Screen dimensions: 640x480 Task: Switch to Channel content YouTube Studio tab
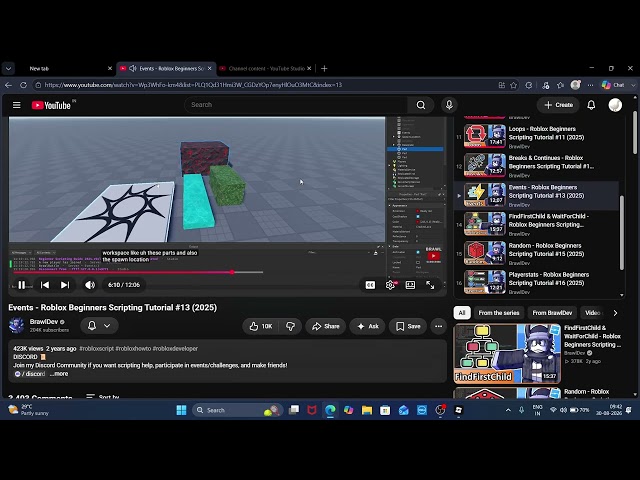[265, 69]
